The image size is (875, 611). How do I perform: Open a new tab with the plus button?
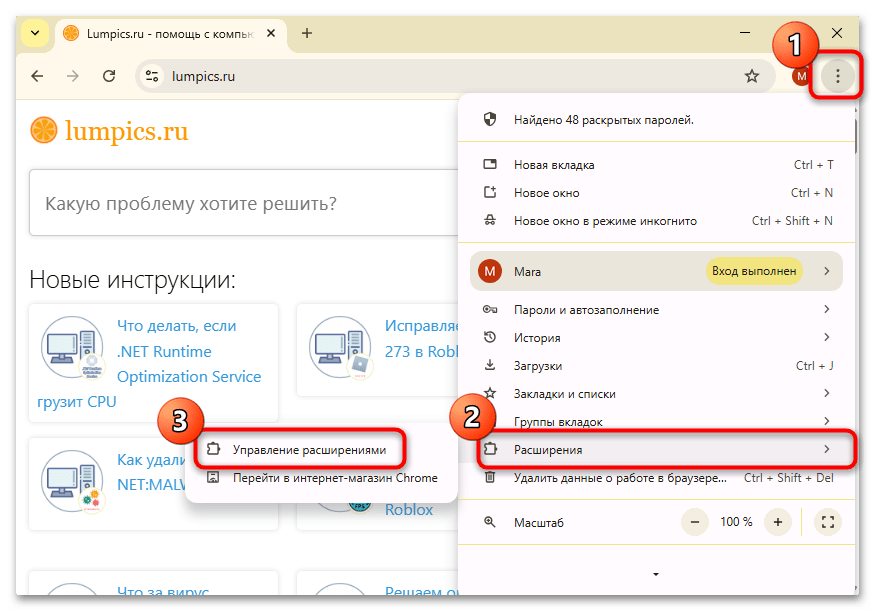(x=306, y=33)
